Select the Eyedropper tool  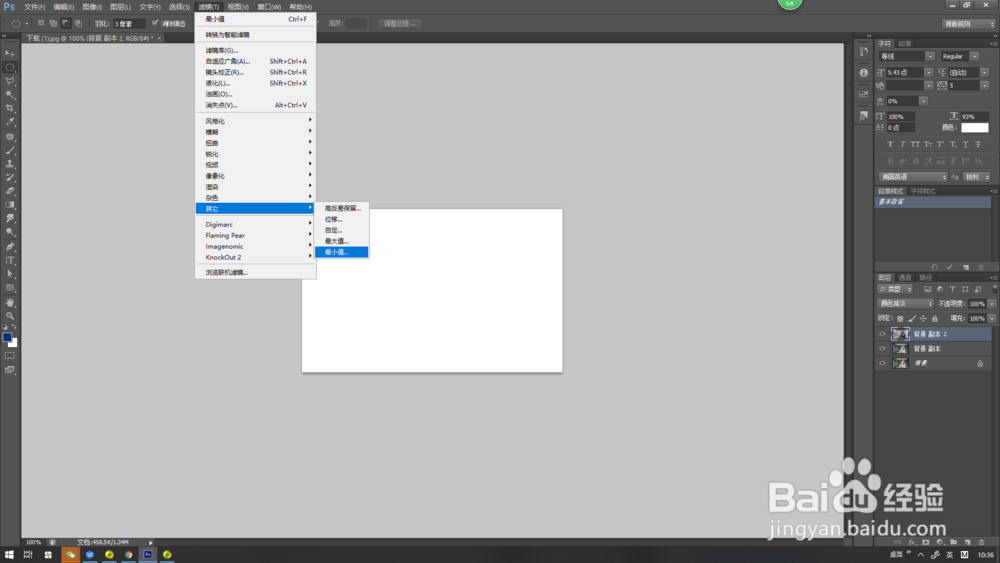click(x=10, y=122)
